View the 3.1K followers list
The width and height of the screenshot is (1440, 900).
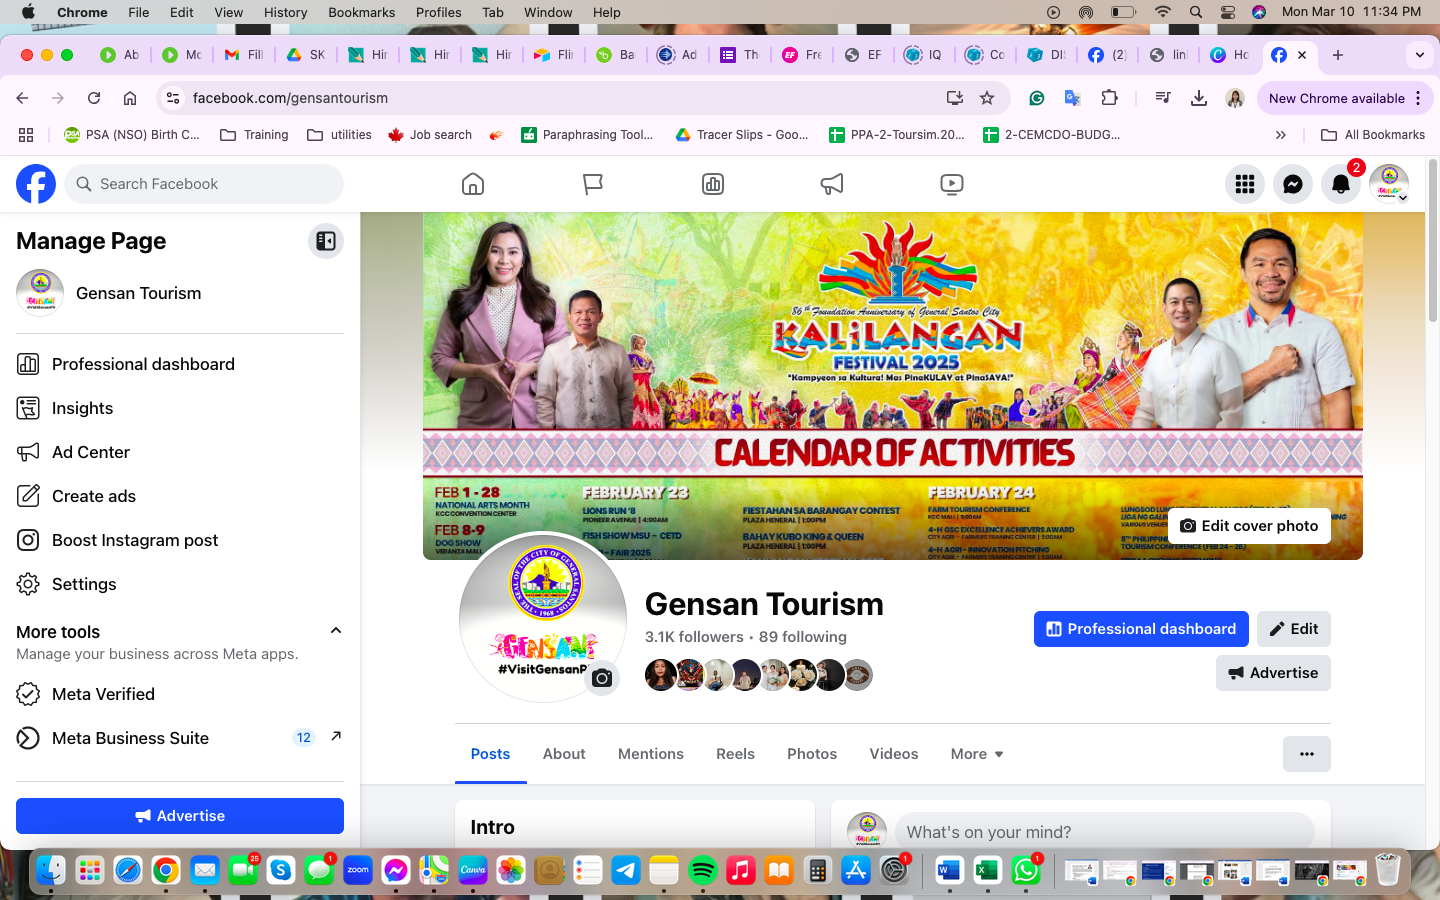click(694, 637)
